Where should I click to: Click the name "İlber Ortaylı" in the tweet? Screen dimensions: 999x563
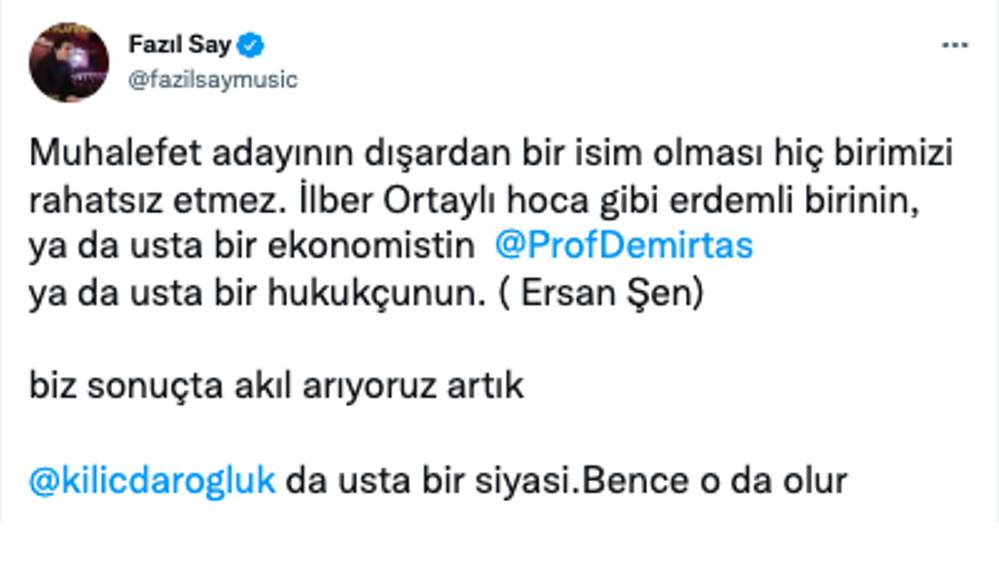(x=351, y=200)
